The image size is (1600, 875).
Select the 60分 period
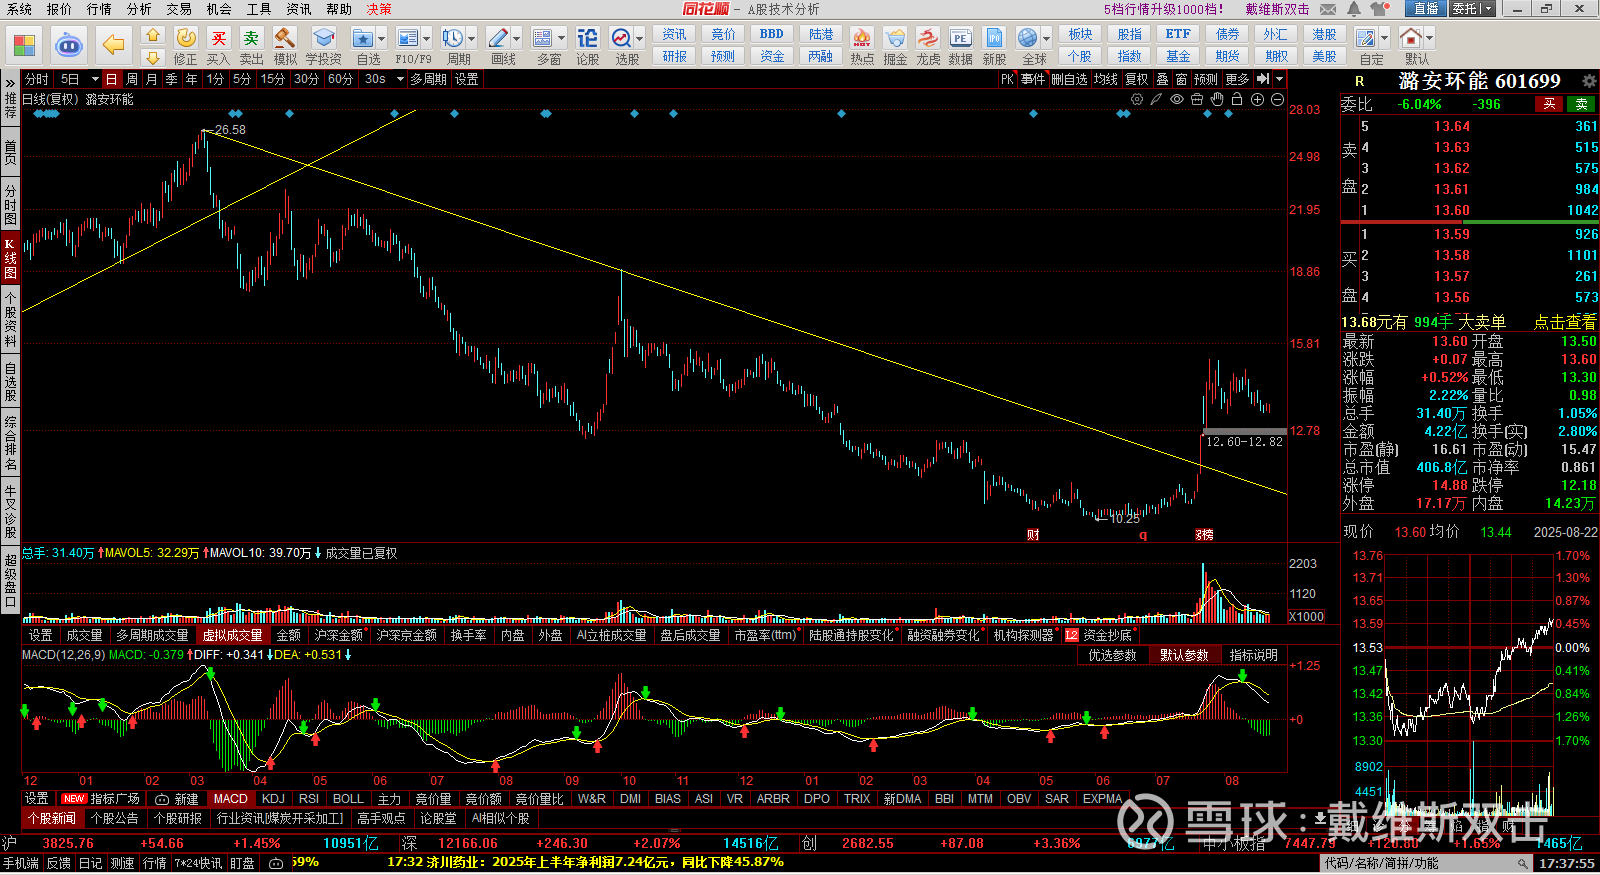[x=340, y=79]
